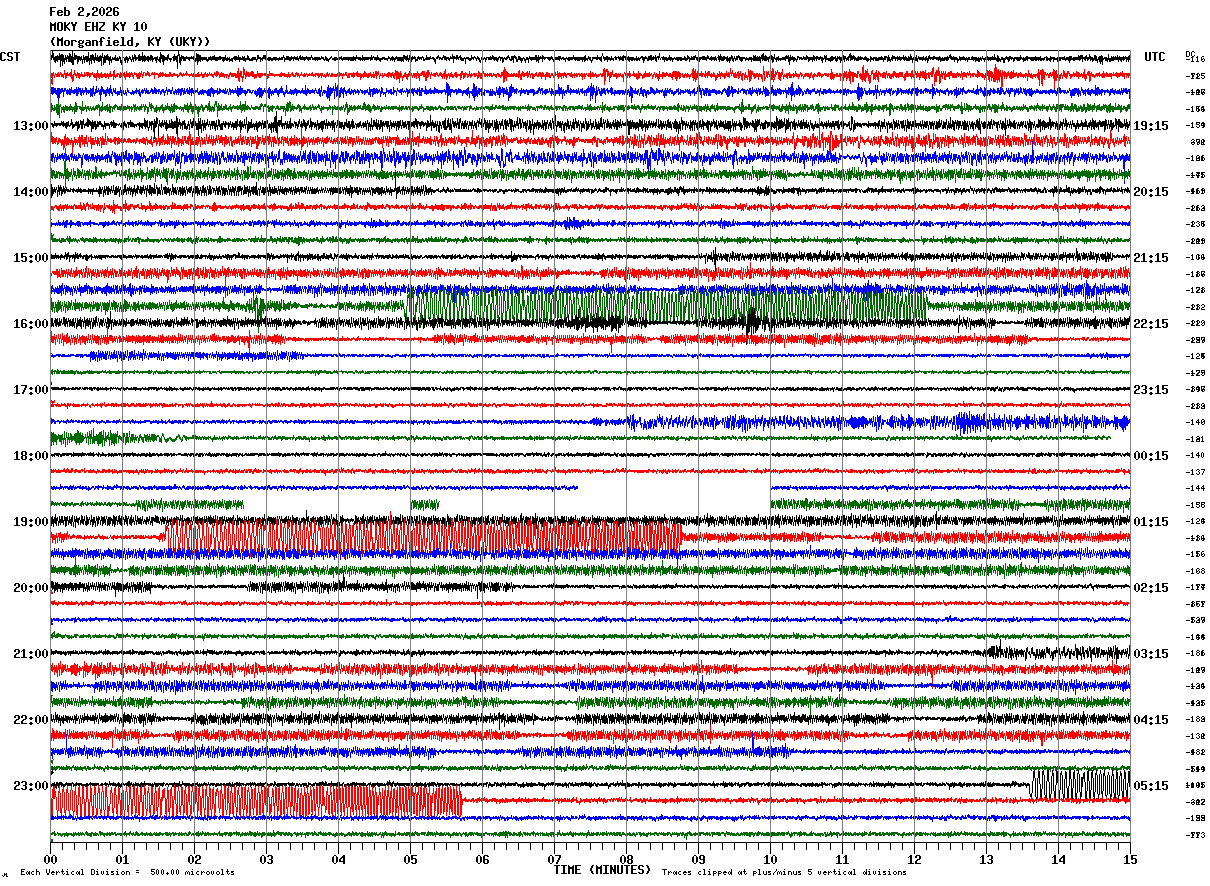
Task: Click the 23:15 UTC time label
Action: tap(1151, 390)
